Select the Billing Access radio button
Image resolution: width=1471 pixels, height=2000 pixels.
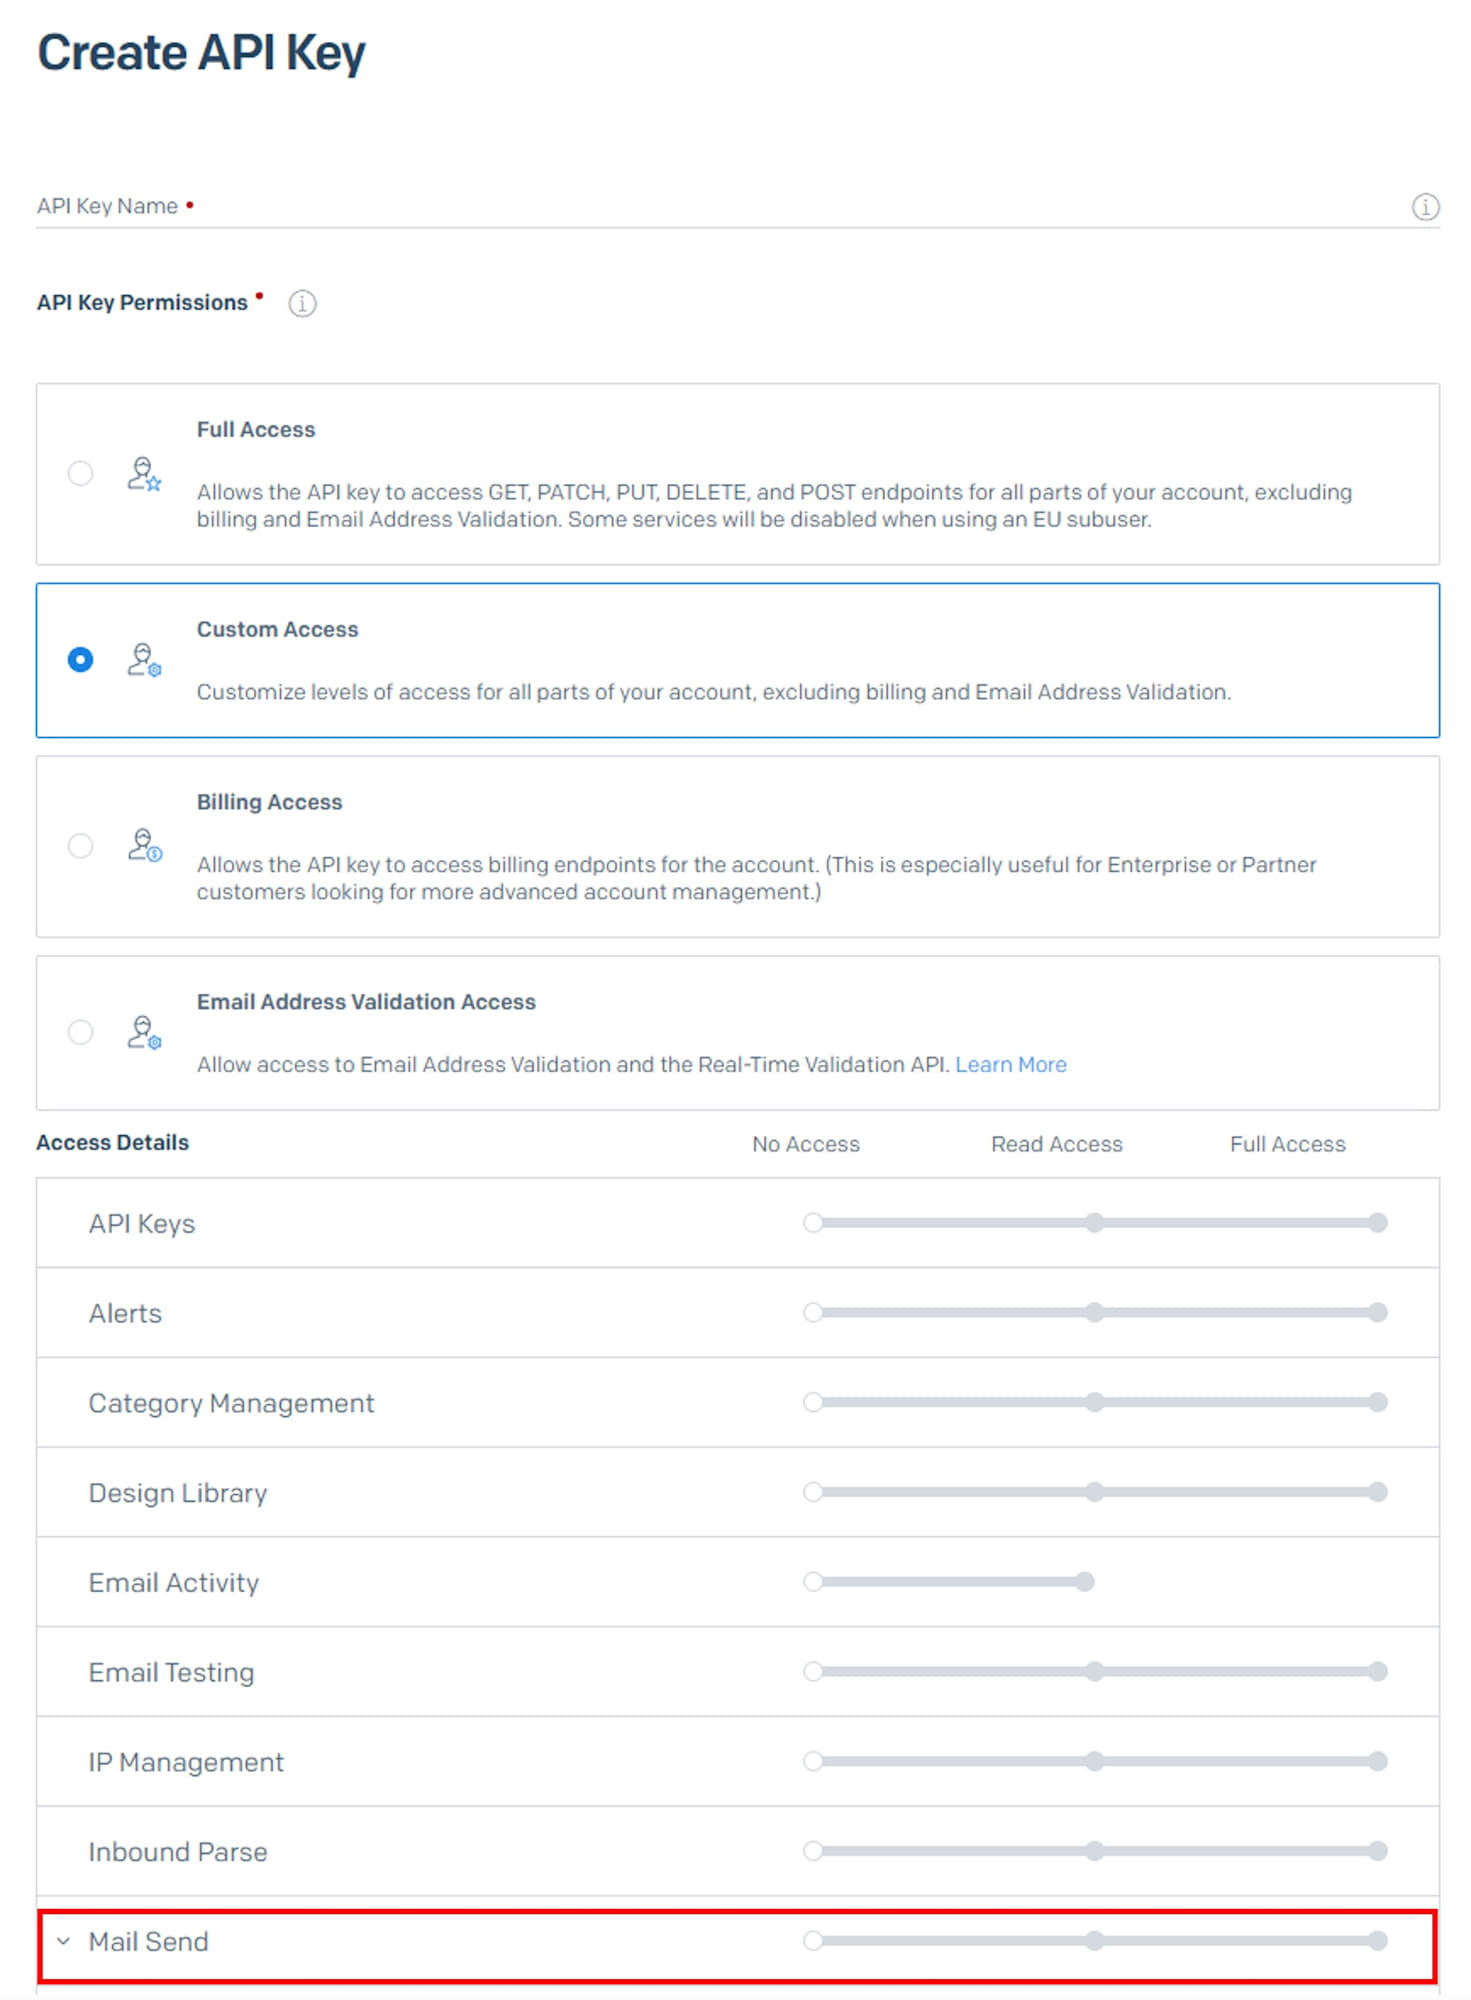tap(80, 846)
